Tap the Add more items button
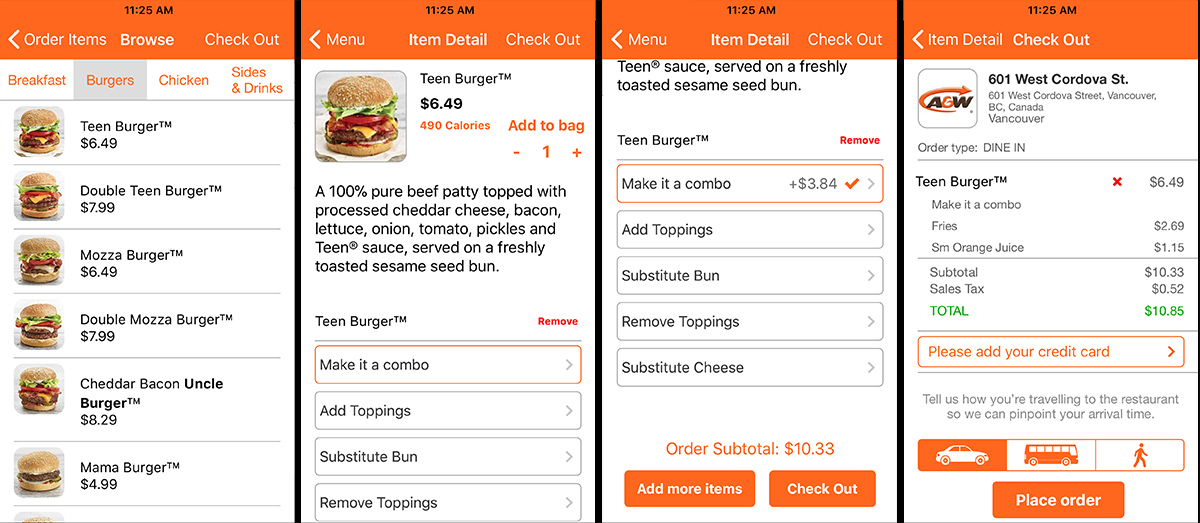 690,489
